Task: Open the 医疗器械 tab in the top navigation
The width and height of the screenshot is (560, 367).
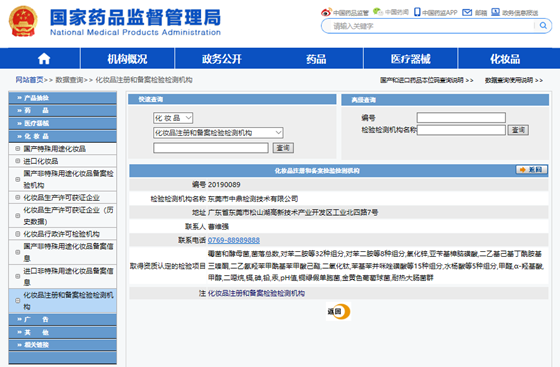Action: click(x=410, y=59)
